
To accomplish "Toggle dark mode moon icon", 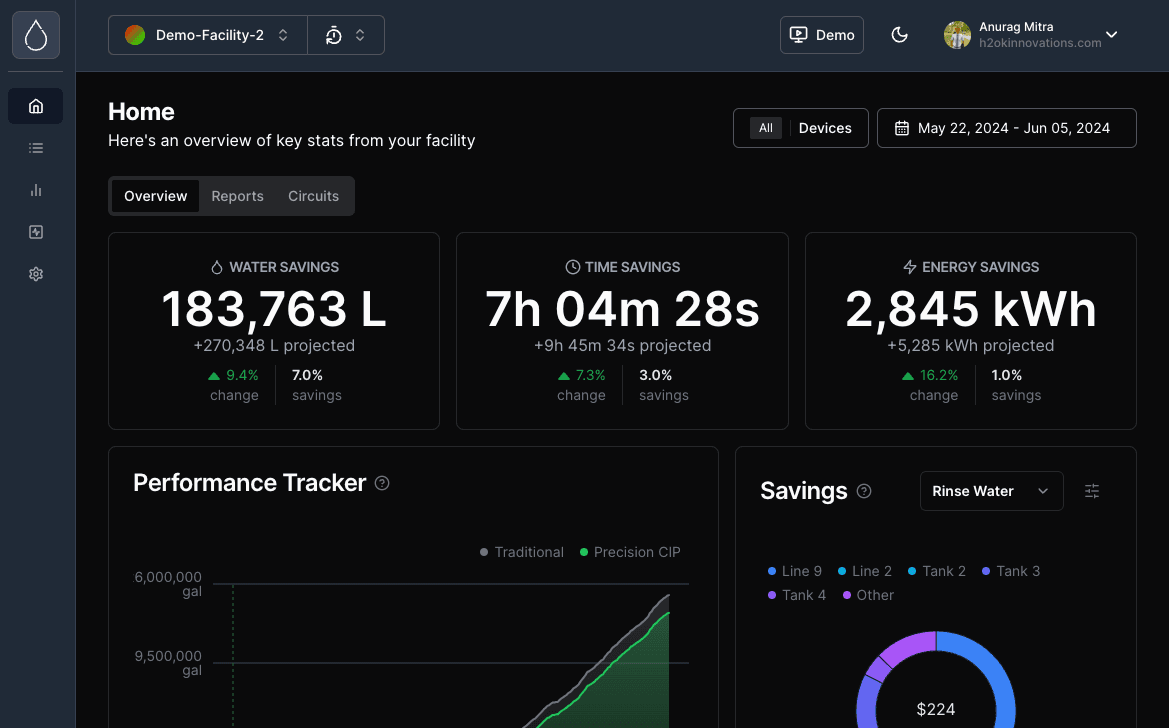I will pyautogui.click(x=900, y=35).
